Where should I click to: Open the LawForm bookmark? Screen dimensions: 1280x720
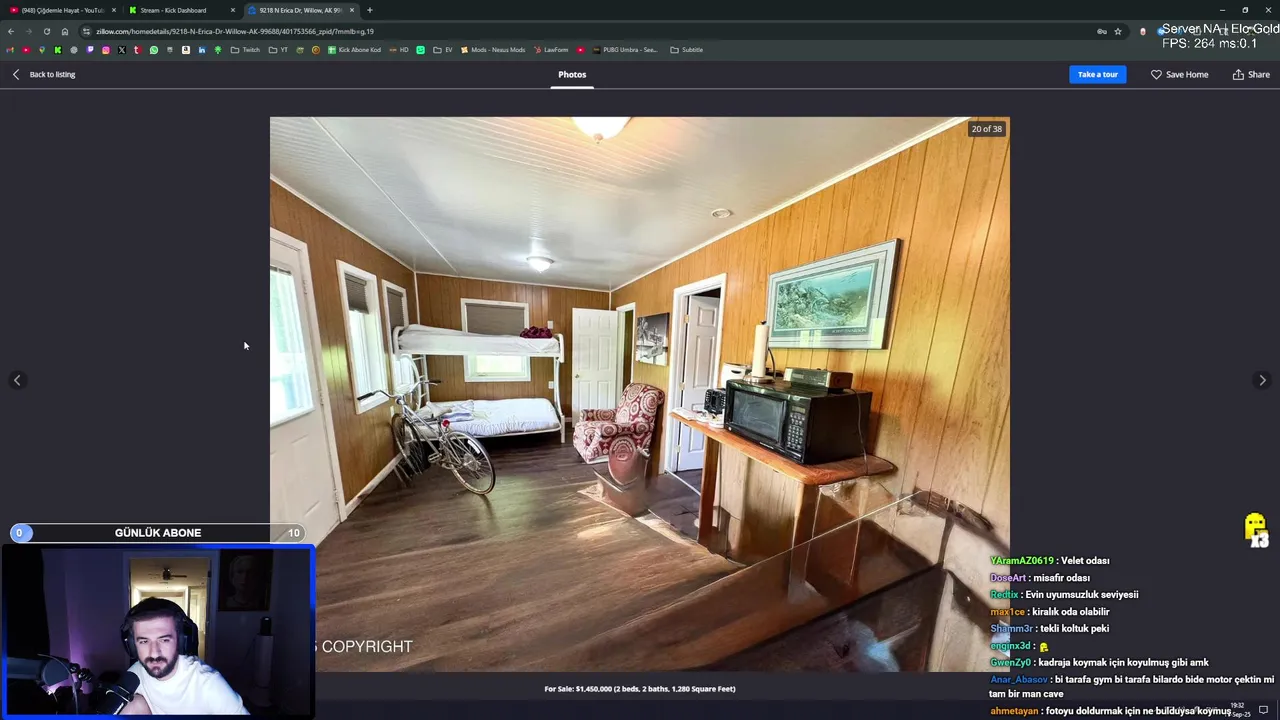(551, 49)
